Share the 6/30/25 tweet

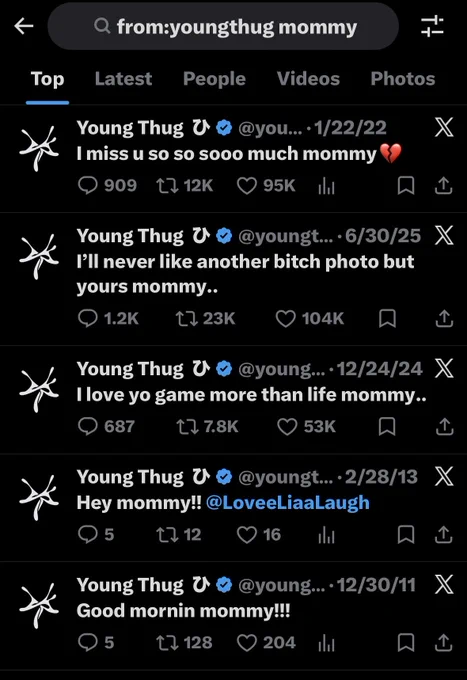click(x=444, y=319)
